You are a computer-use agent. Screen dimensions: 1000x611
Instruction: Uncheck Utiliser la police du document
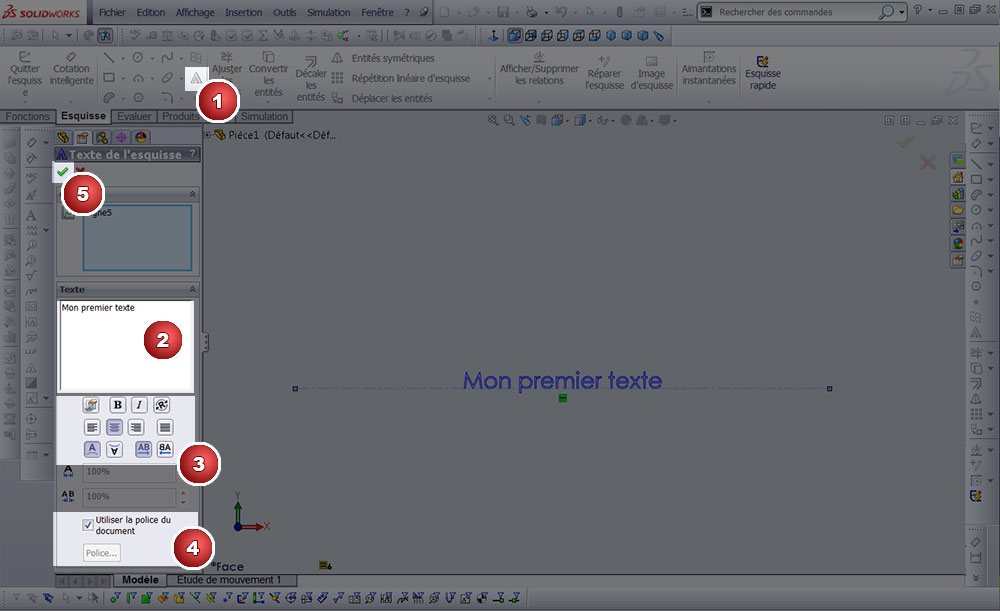[x=88, y=525]
